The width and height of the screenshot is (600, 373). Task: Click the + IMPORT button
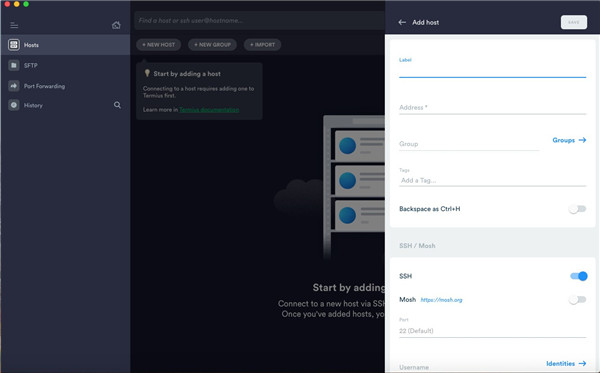tap(262, 45)
